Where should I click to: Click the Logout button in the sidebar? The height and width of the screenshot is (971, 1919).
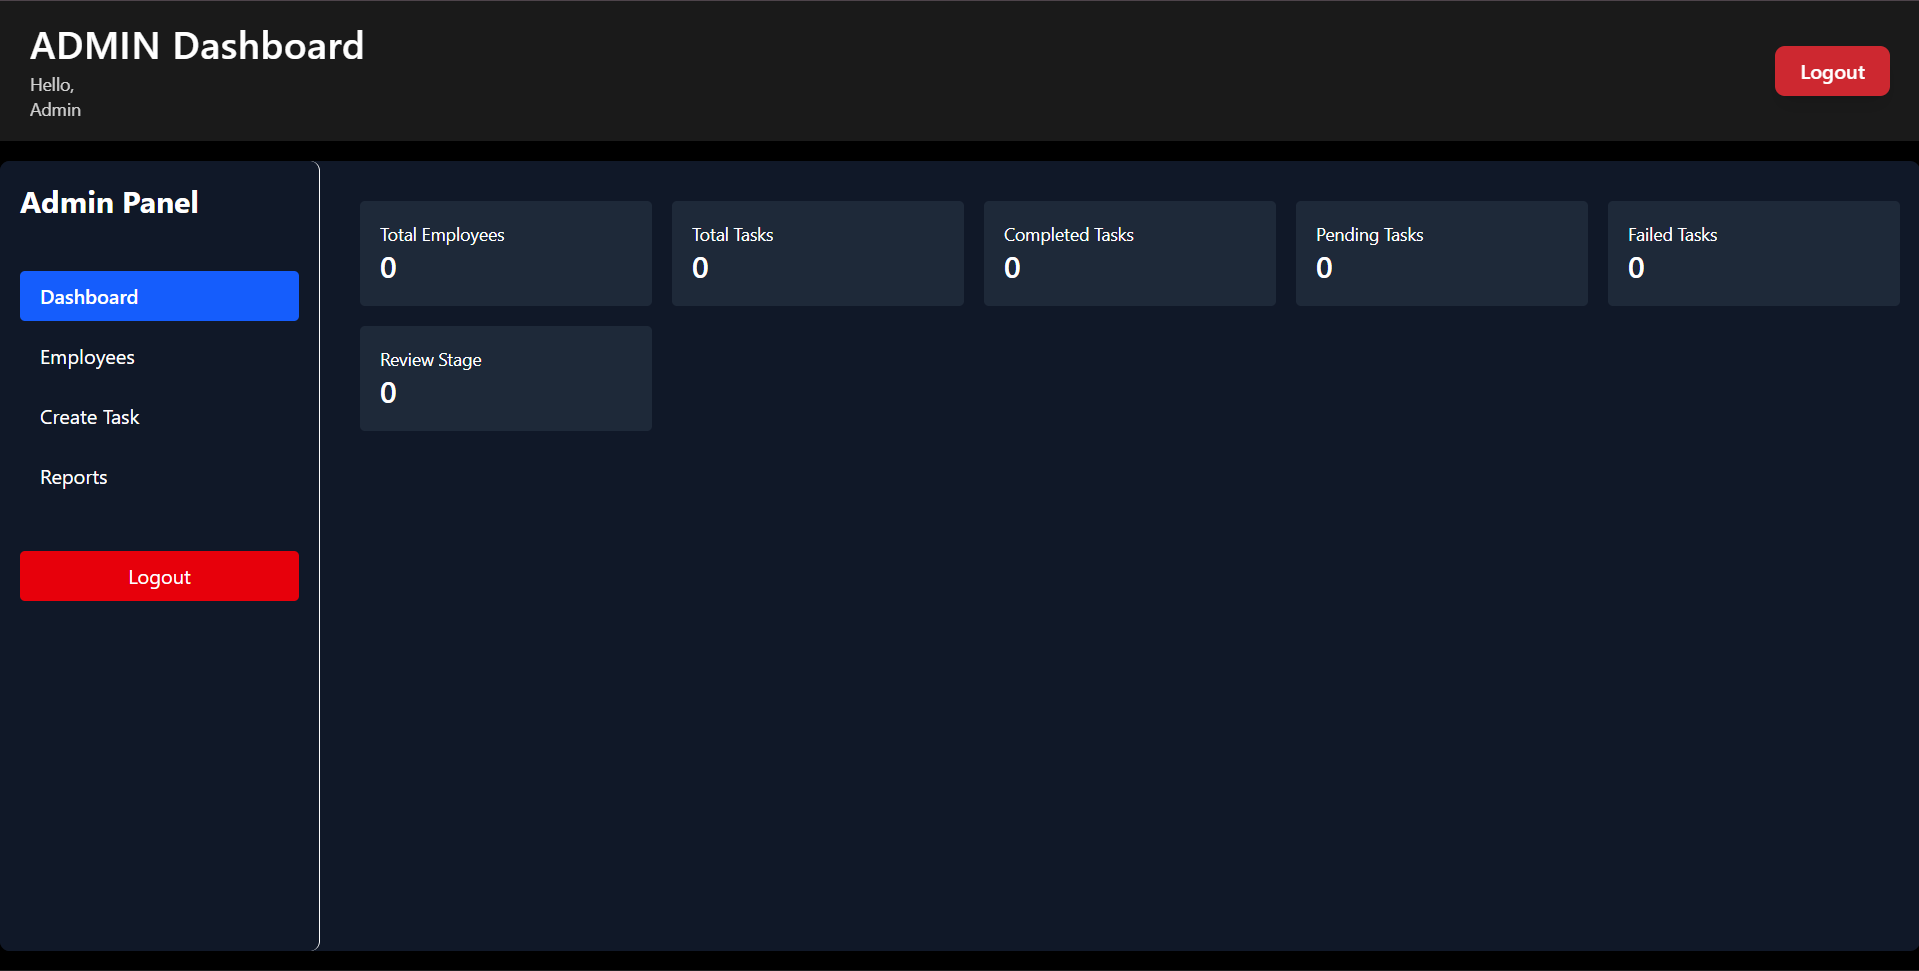159,576
